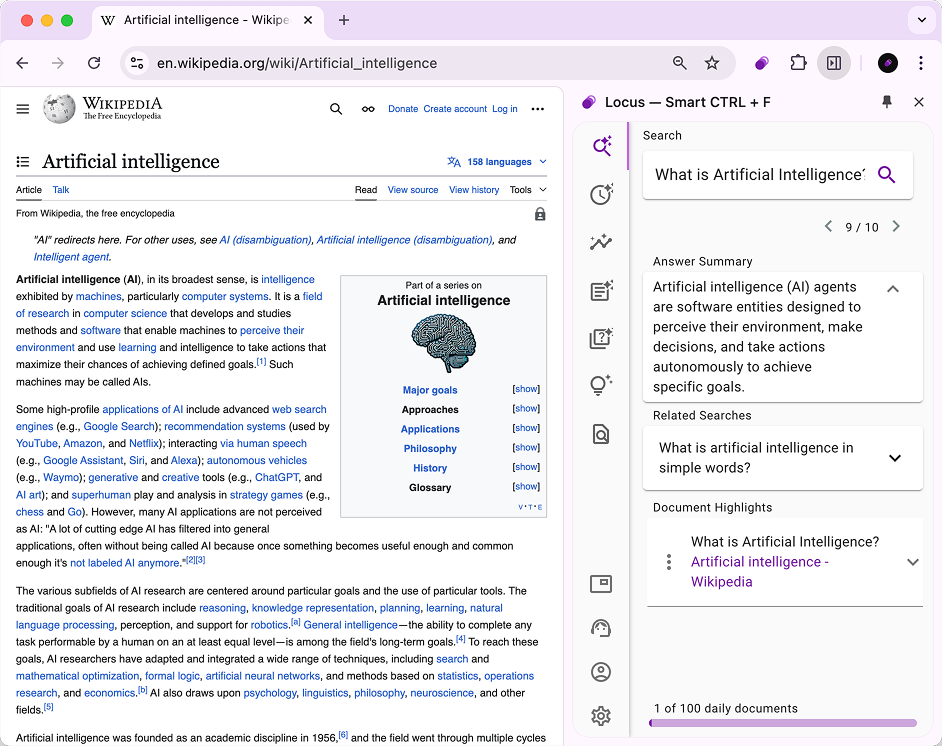Click the insights chart icon in Locus sidebar
Viewport: 942px width, 746px height.
click(601, 243)
